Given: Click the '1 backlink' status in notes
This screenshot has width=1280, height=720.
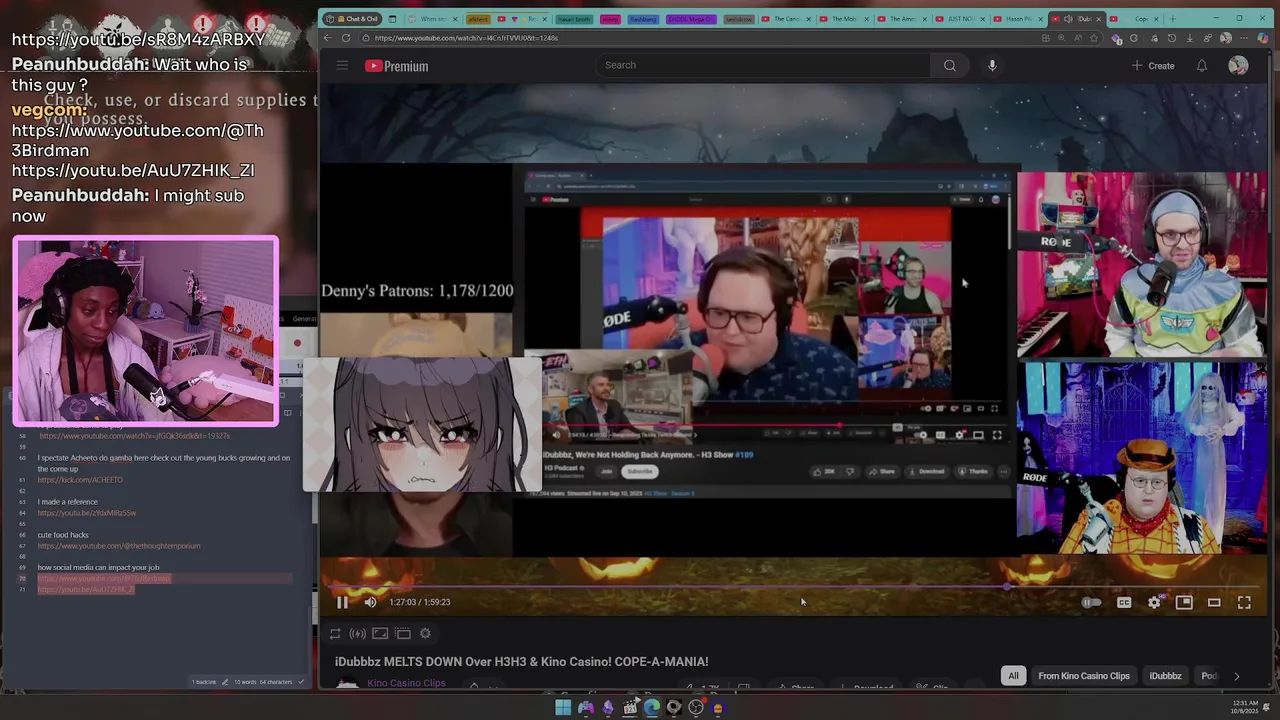Looking at the screenshot, I should pyautogui.click(x=204, y=682).
